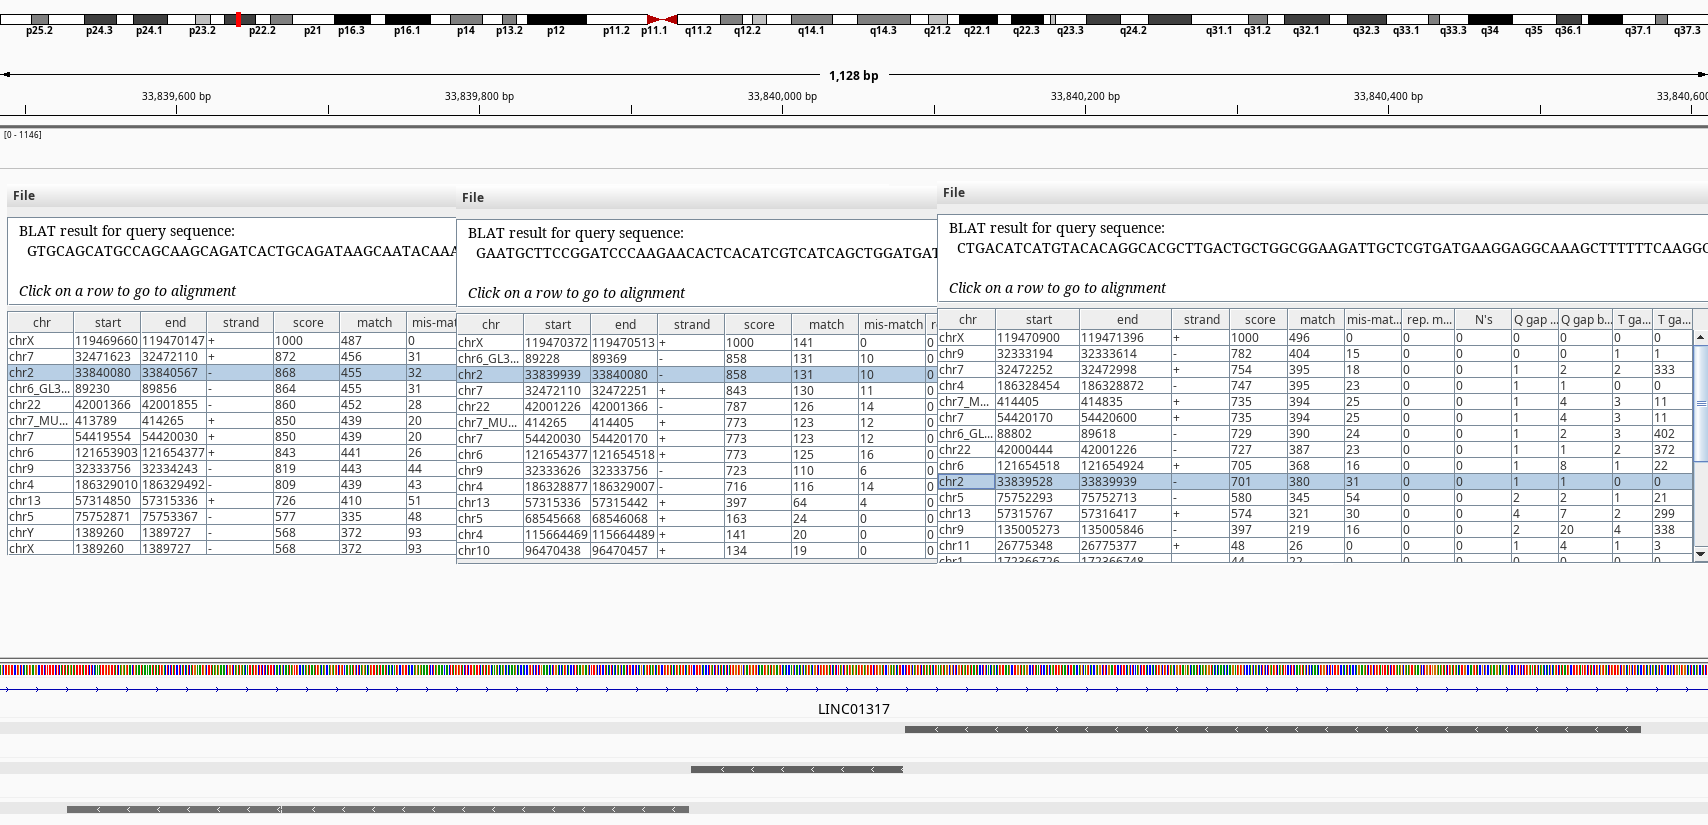The width and height of the screenshot is (1708, 825).
Task: Click the LINC01317 gene label
Action: pos(853,709)
